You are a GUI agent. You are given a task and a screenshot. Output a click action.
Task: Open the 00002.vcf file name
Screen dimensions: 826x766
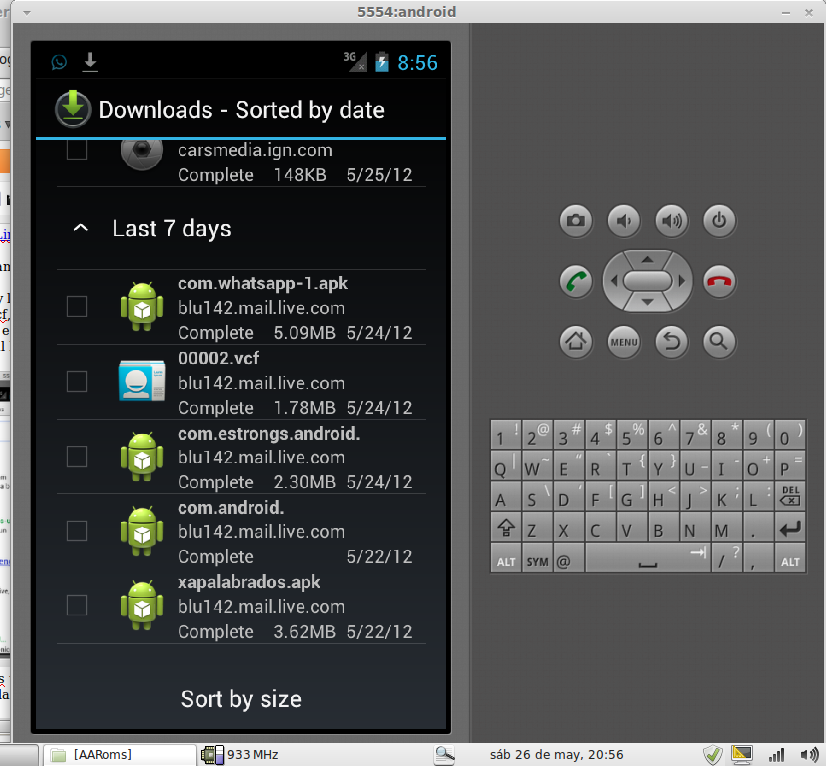pos(219,358)
